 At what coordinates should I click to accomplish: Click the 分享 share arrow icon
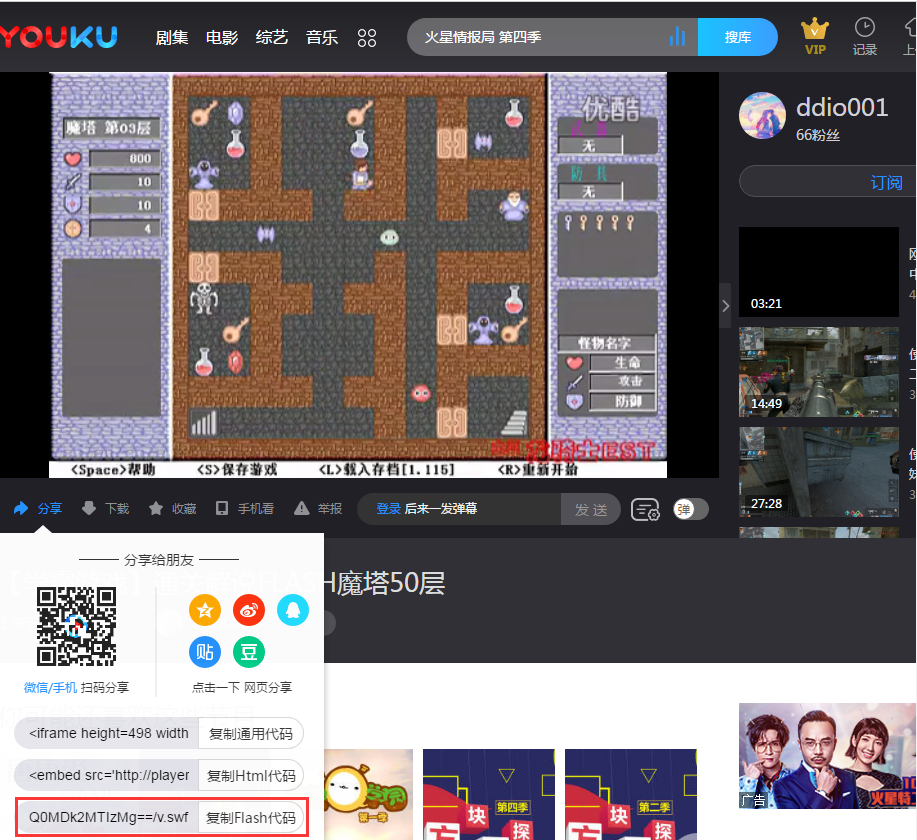pyautogui.click(x=21, y=508)
